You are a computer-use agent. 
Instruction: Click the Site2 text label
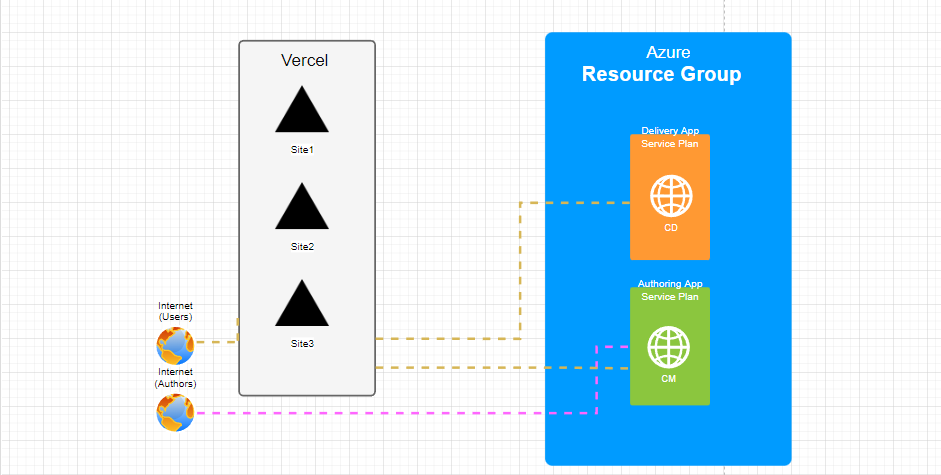tap(302, 246)
